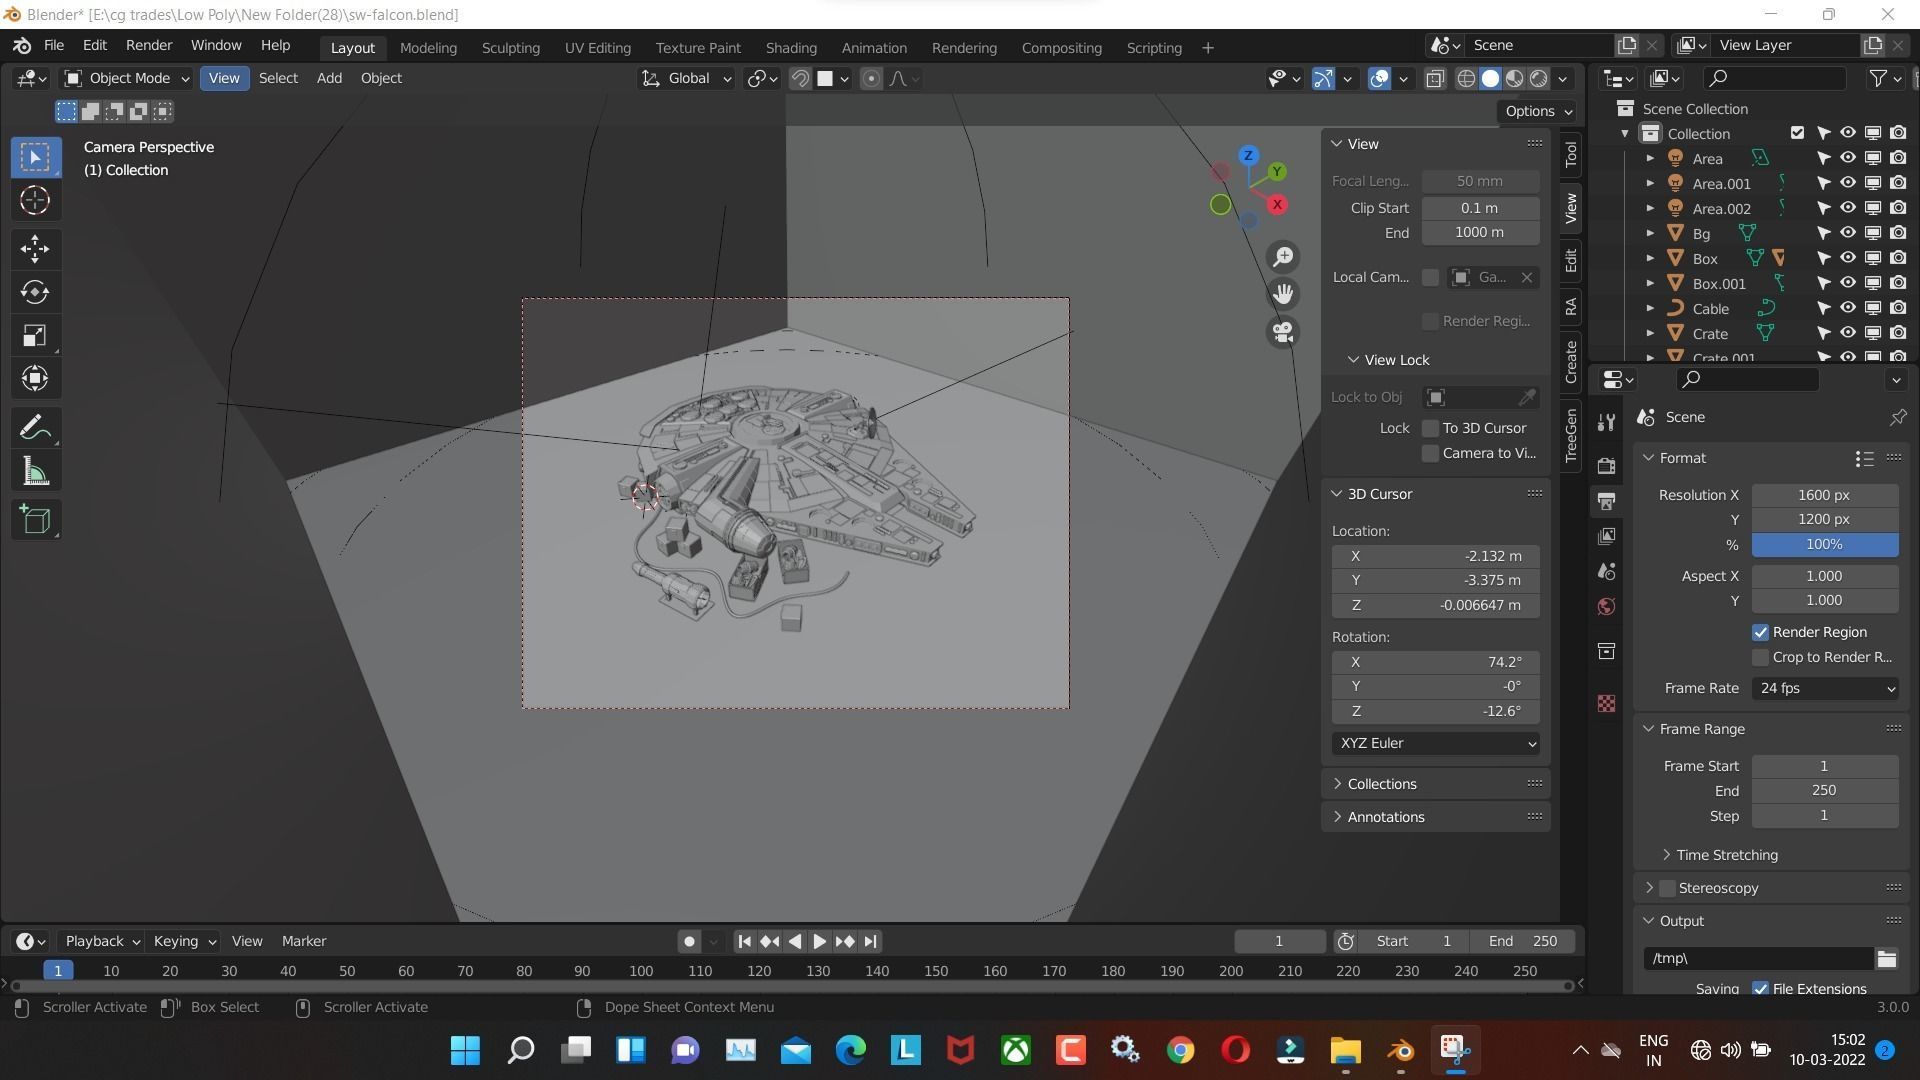The width and height of the screenshot is (1920, 1080).
Task: Toggle X-ray display
Action: coord(1435,79)
